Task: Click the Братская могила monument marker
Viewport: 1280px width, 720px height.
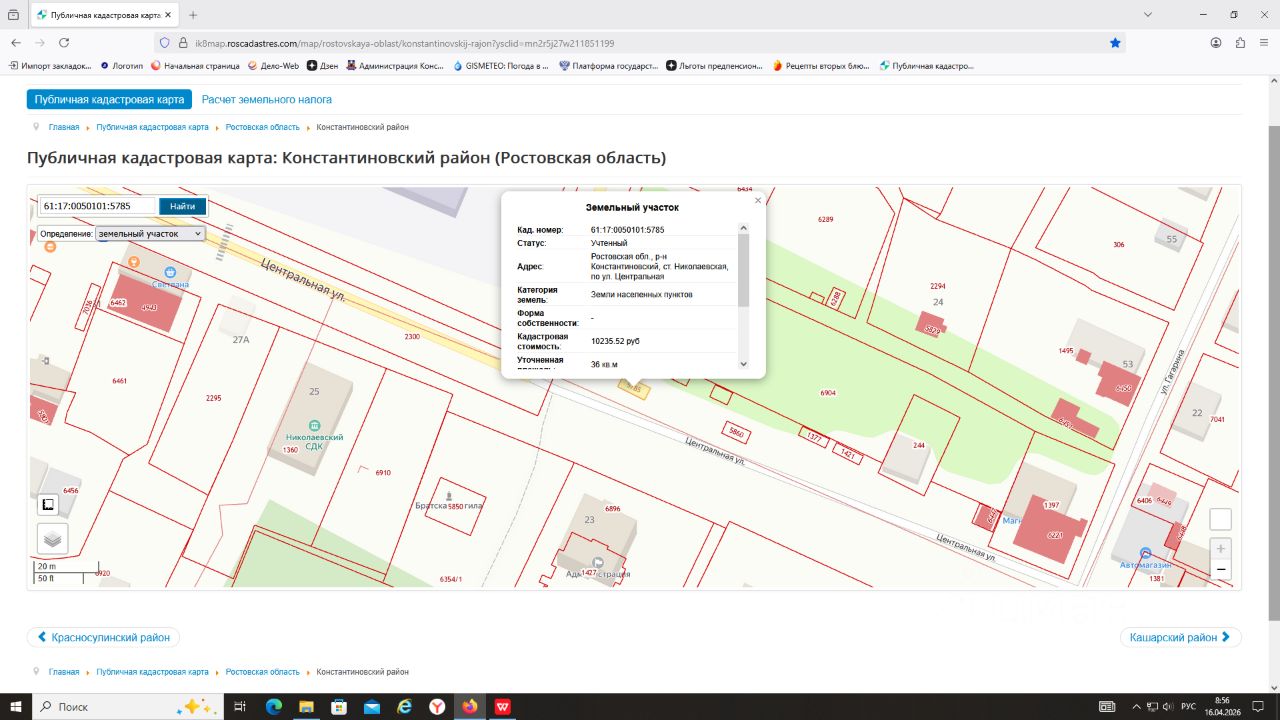Action: coord(448,495)
